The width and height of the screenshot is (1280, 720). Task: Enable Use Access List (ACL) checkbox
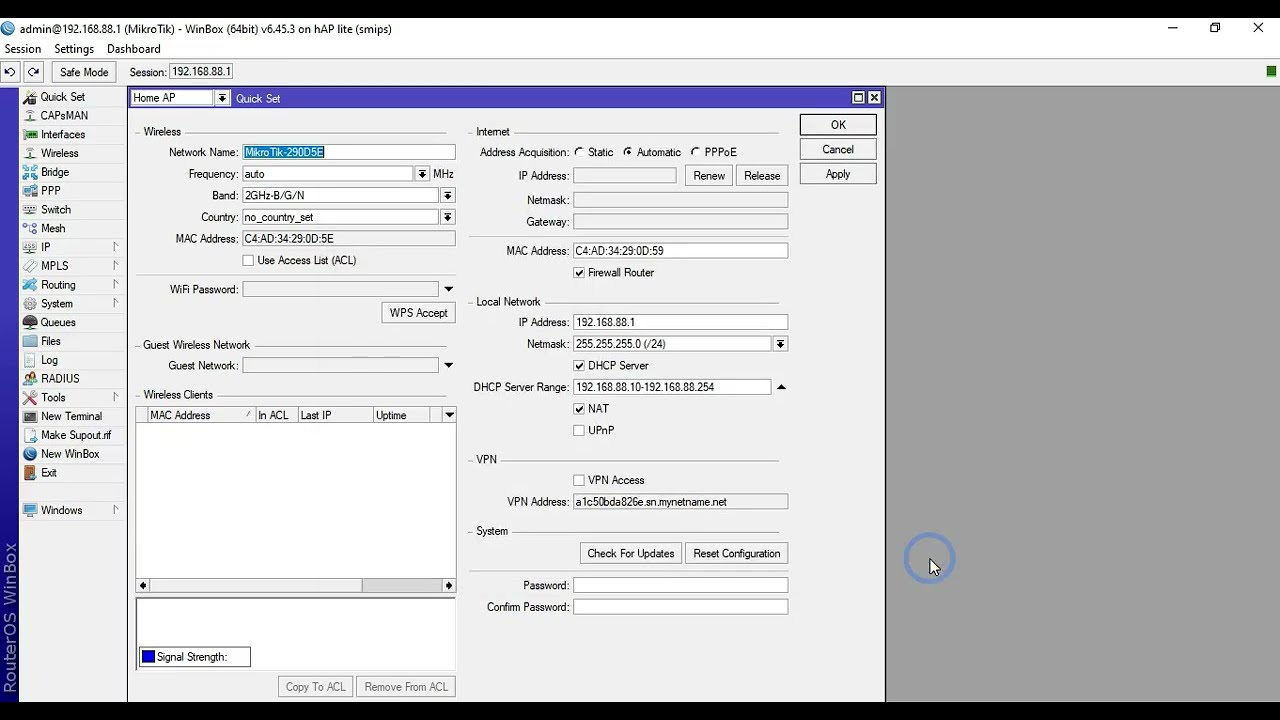pyautogui.click(x=248, y=260)
